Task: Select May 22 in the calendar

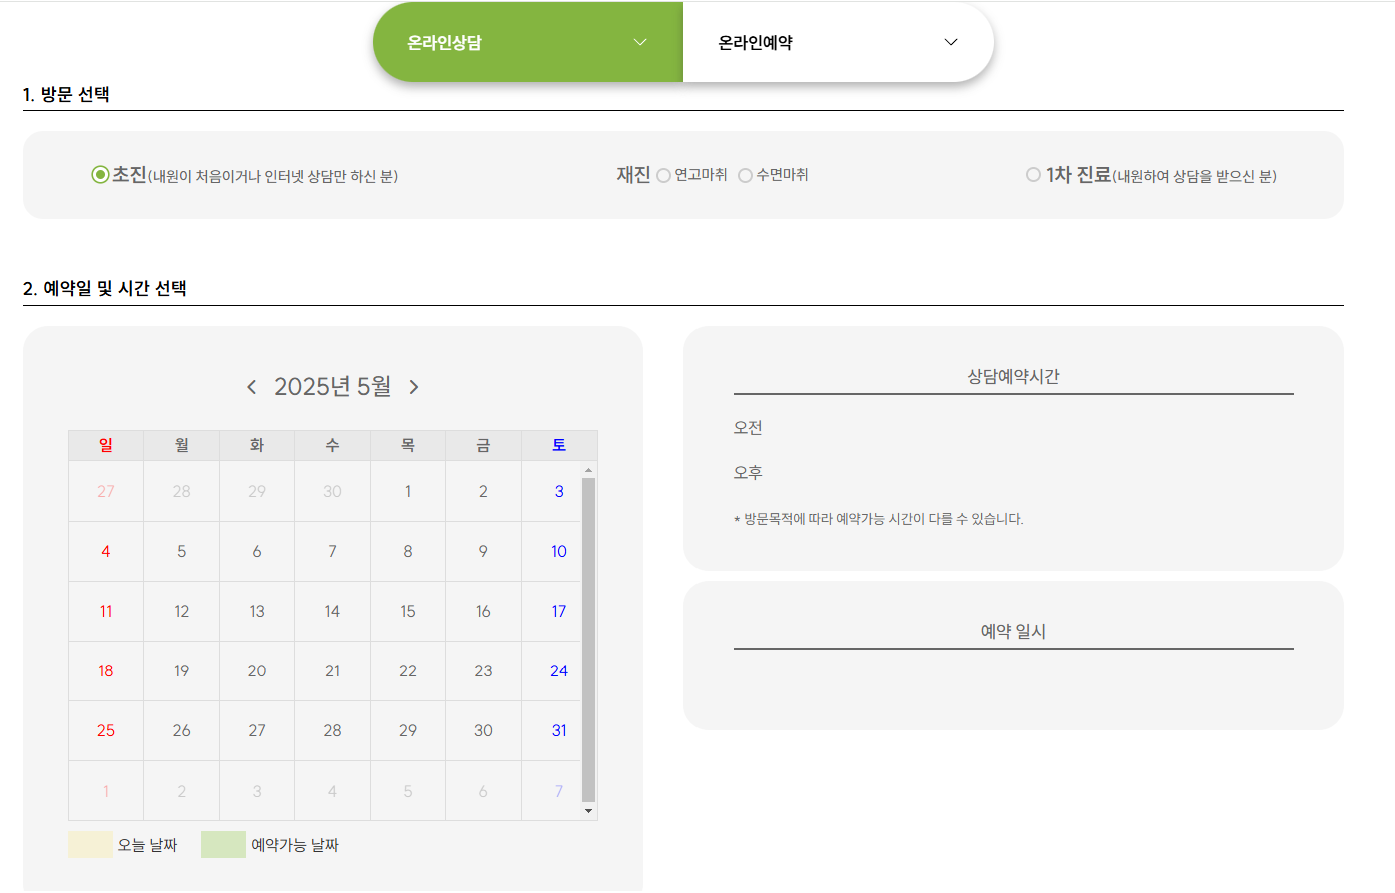Action: point(408,671)
